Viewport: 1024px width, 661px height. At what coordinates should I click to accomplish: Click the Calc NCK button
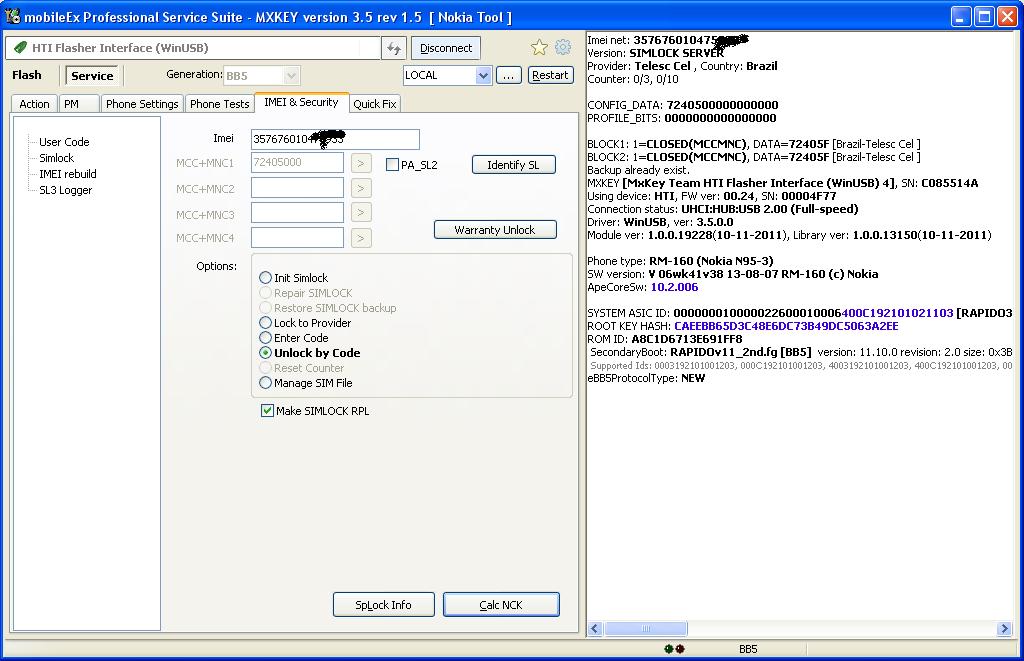[501, 605]
